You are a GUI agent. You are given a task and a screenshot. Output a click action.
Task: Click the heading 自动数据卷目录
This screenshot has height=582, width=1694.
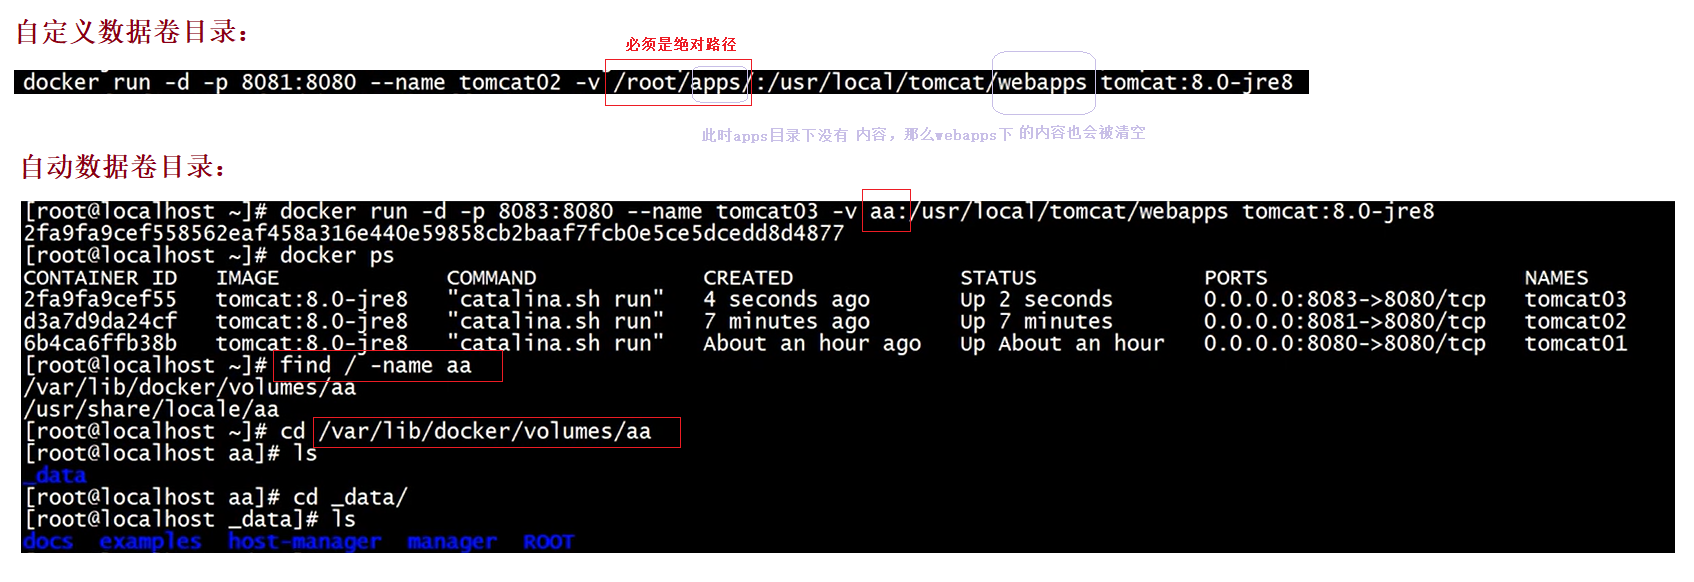[123, 166]
